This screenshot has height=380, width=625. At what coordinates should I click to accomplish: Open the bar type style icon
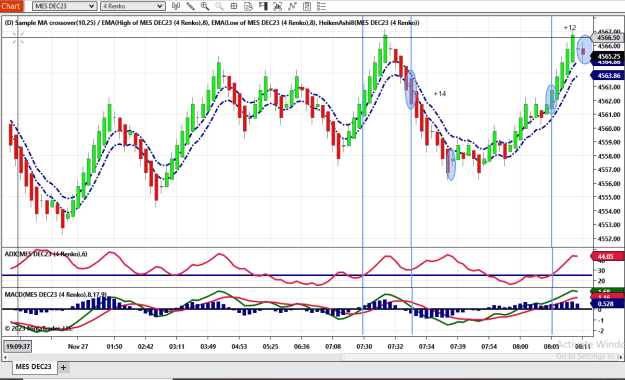pyautogui.click(x=175, y=6)
